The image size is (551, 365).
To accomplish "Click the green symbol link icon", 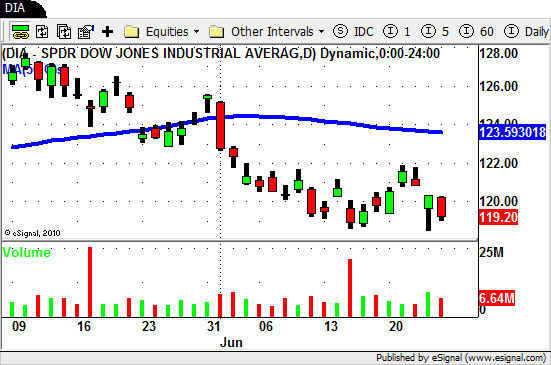I will tap(20, 32).
